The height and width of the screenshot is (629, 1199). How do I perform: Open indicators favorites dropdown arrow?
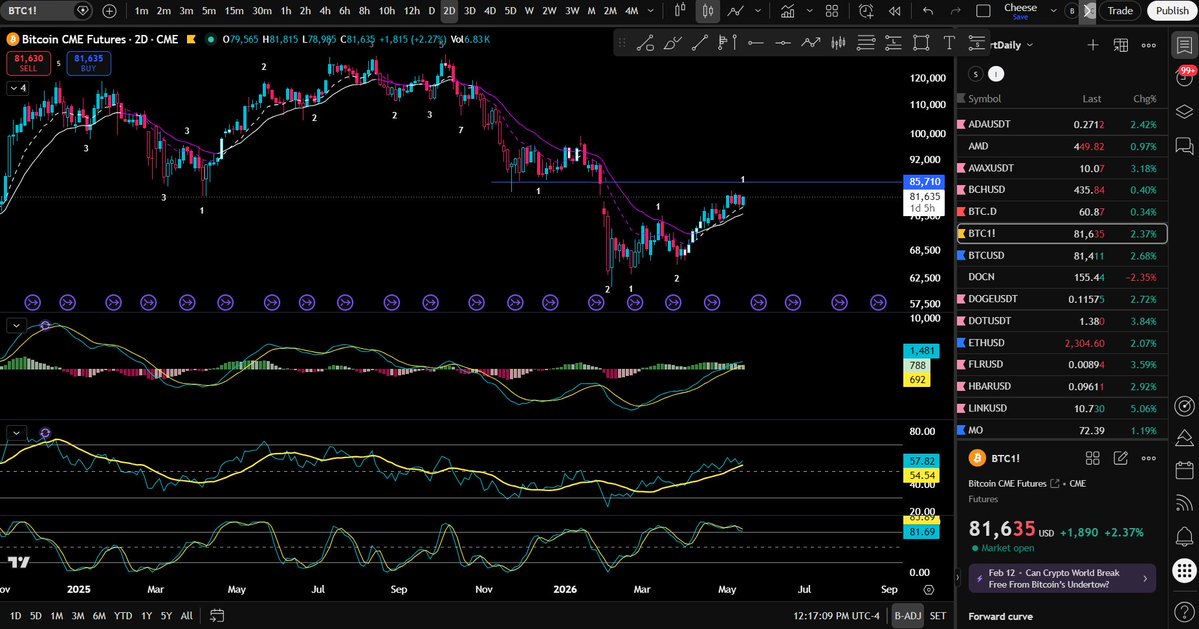tap(809, 11)
